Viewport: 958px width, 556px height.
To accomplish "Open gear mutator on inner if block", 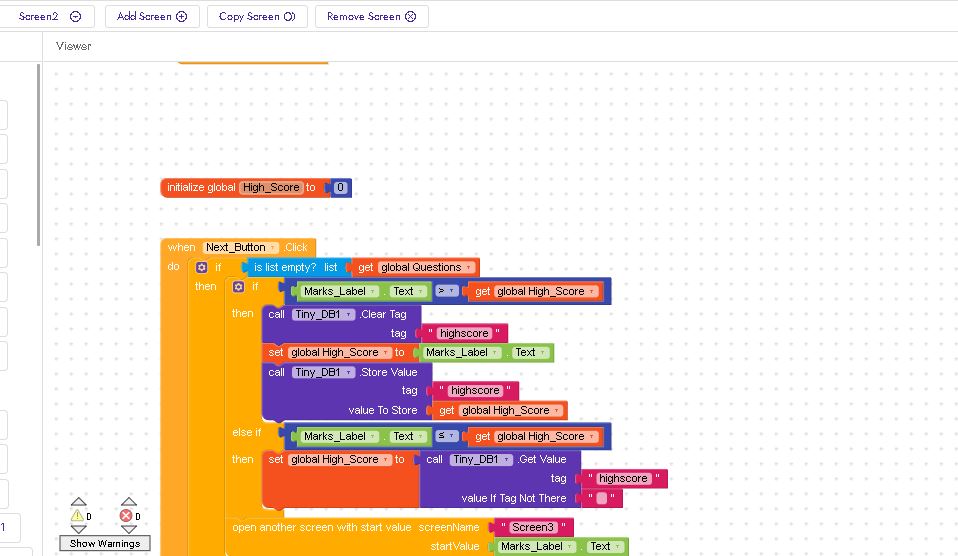I will point(238,287).
